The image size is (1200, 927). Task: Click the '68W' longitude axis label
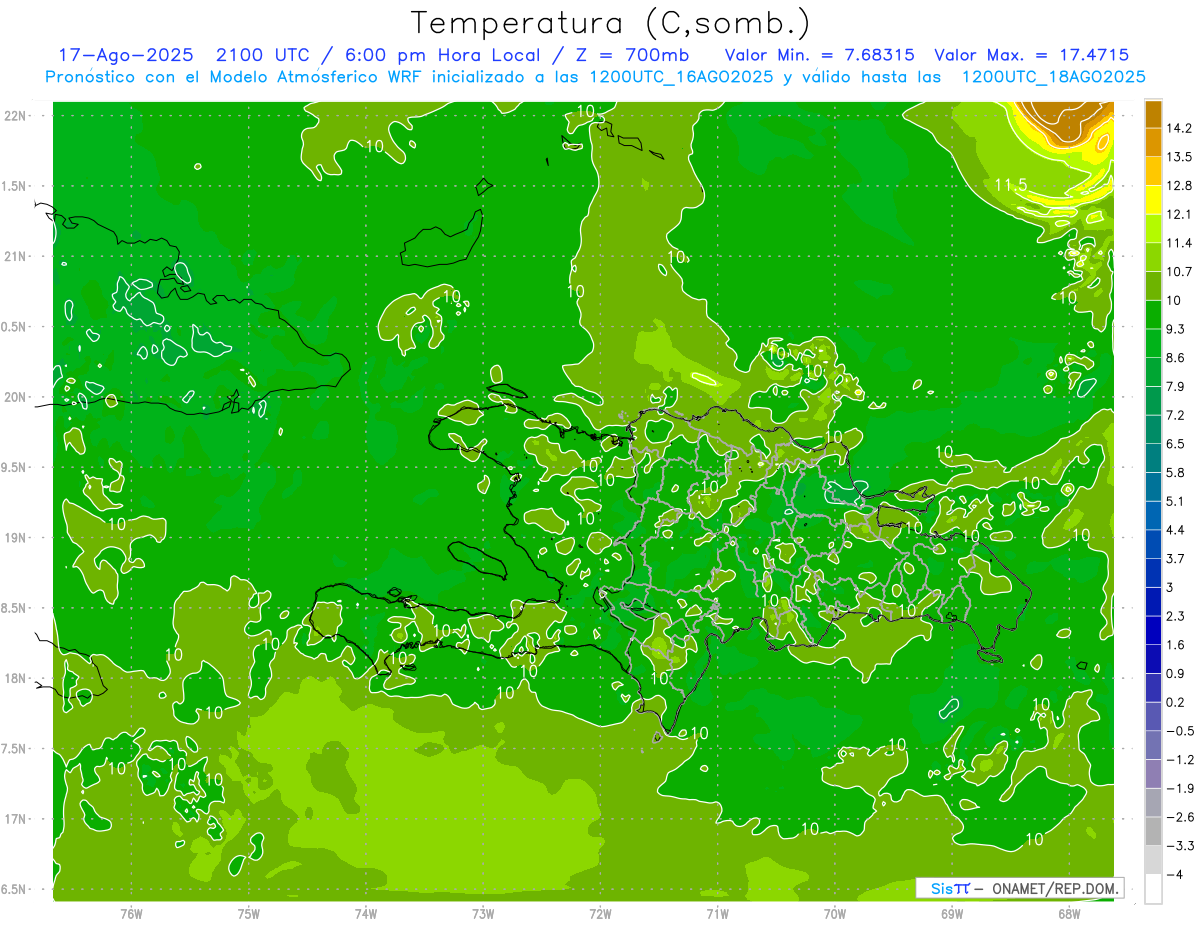pyautogui.click(x=1069, y=914)
